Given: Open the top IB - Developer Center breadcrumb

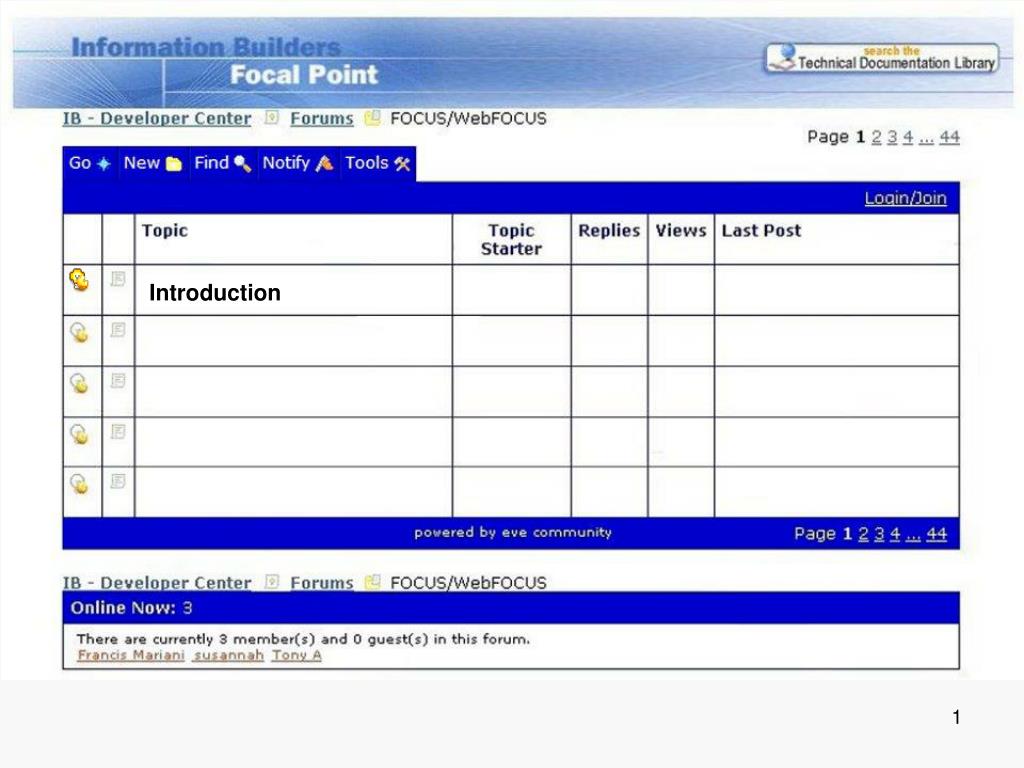Looking at the screenshot, I should tap(157, 119).
